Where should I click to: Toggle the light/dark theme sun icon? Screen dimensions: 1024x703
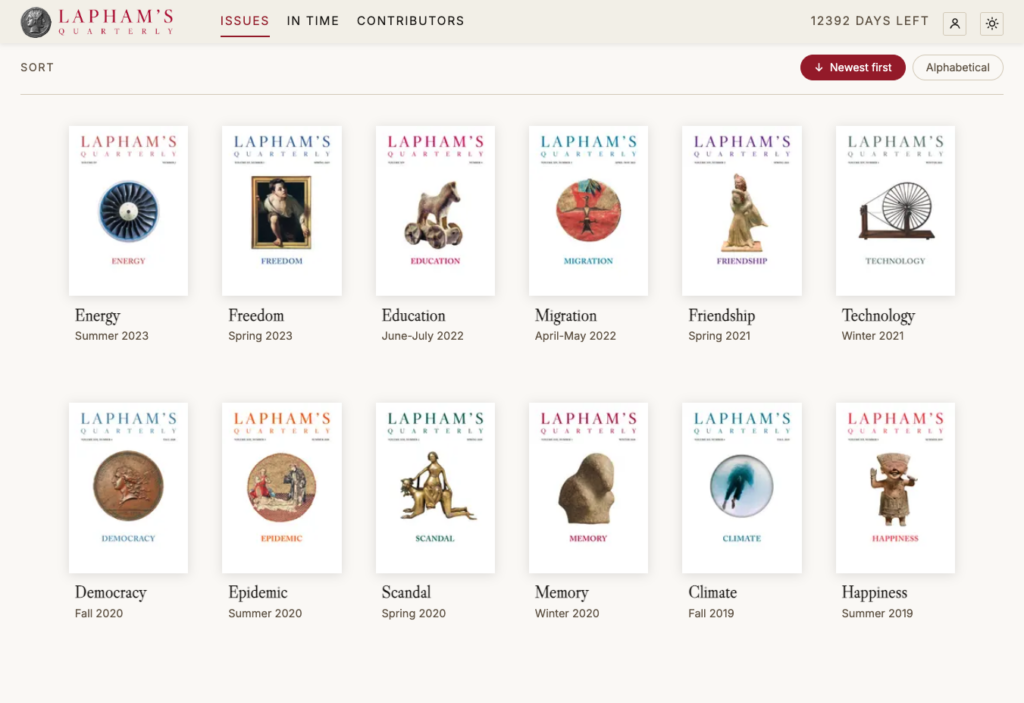click(x=991, y=24)
